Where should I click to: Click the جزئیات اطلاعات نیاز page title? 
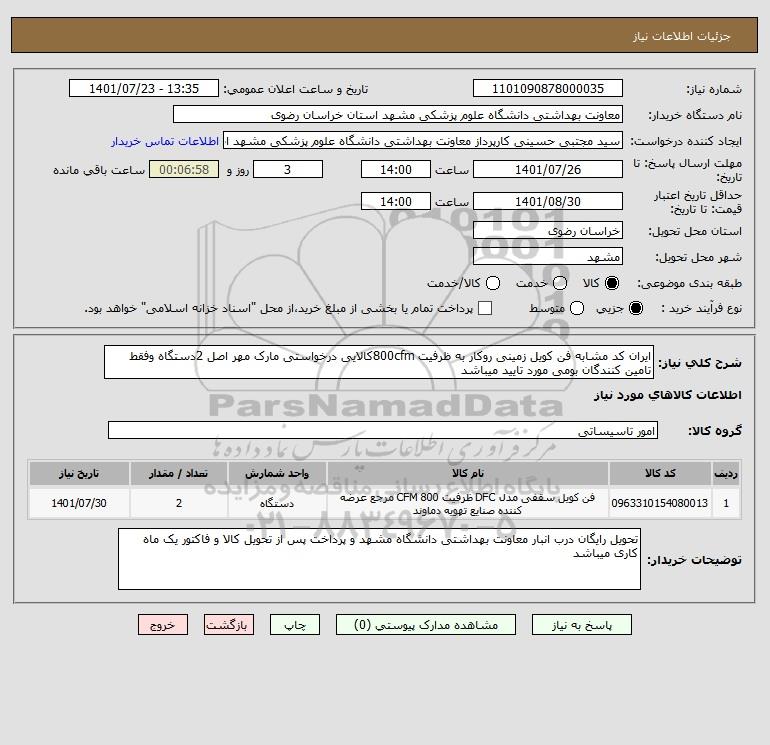coord(682,36)
